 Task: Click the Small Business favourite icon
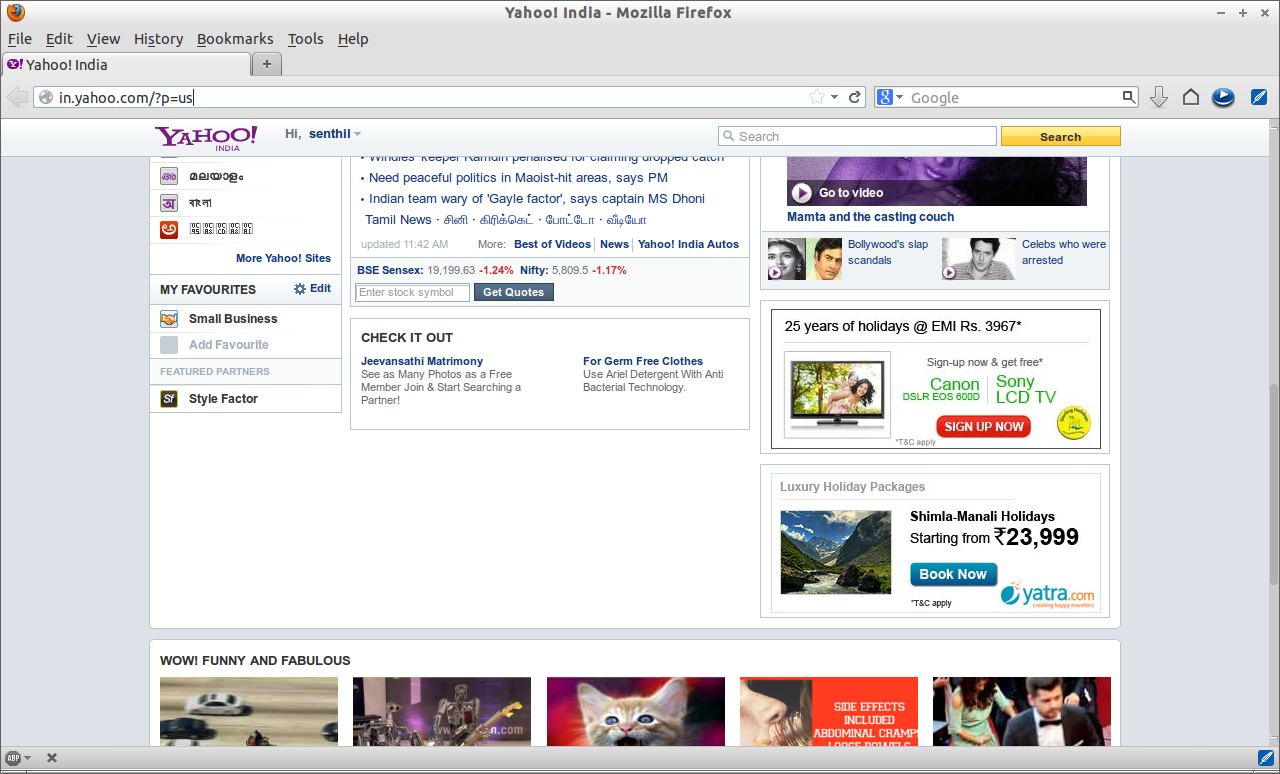coord(169,319)
